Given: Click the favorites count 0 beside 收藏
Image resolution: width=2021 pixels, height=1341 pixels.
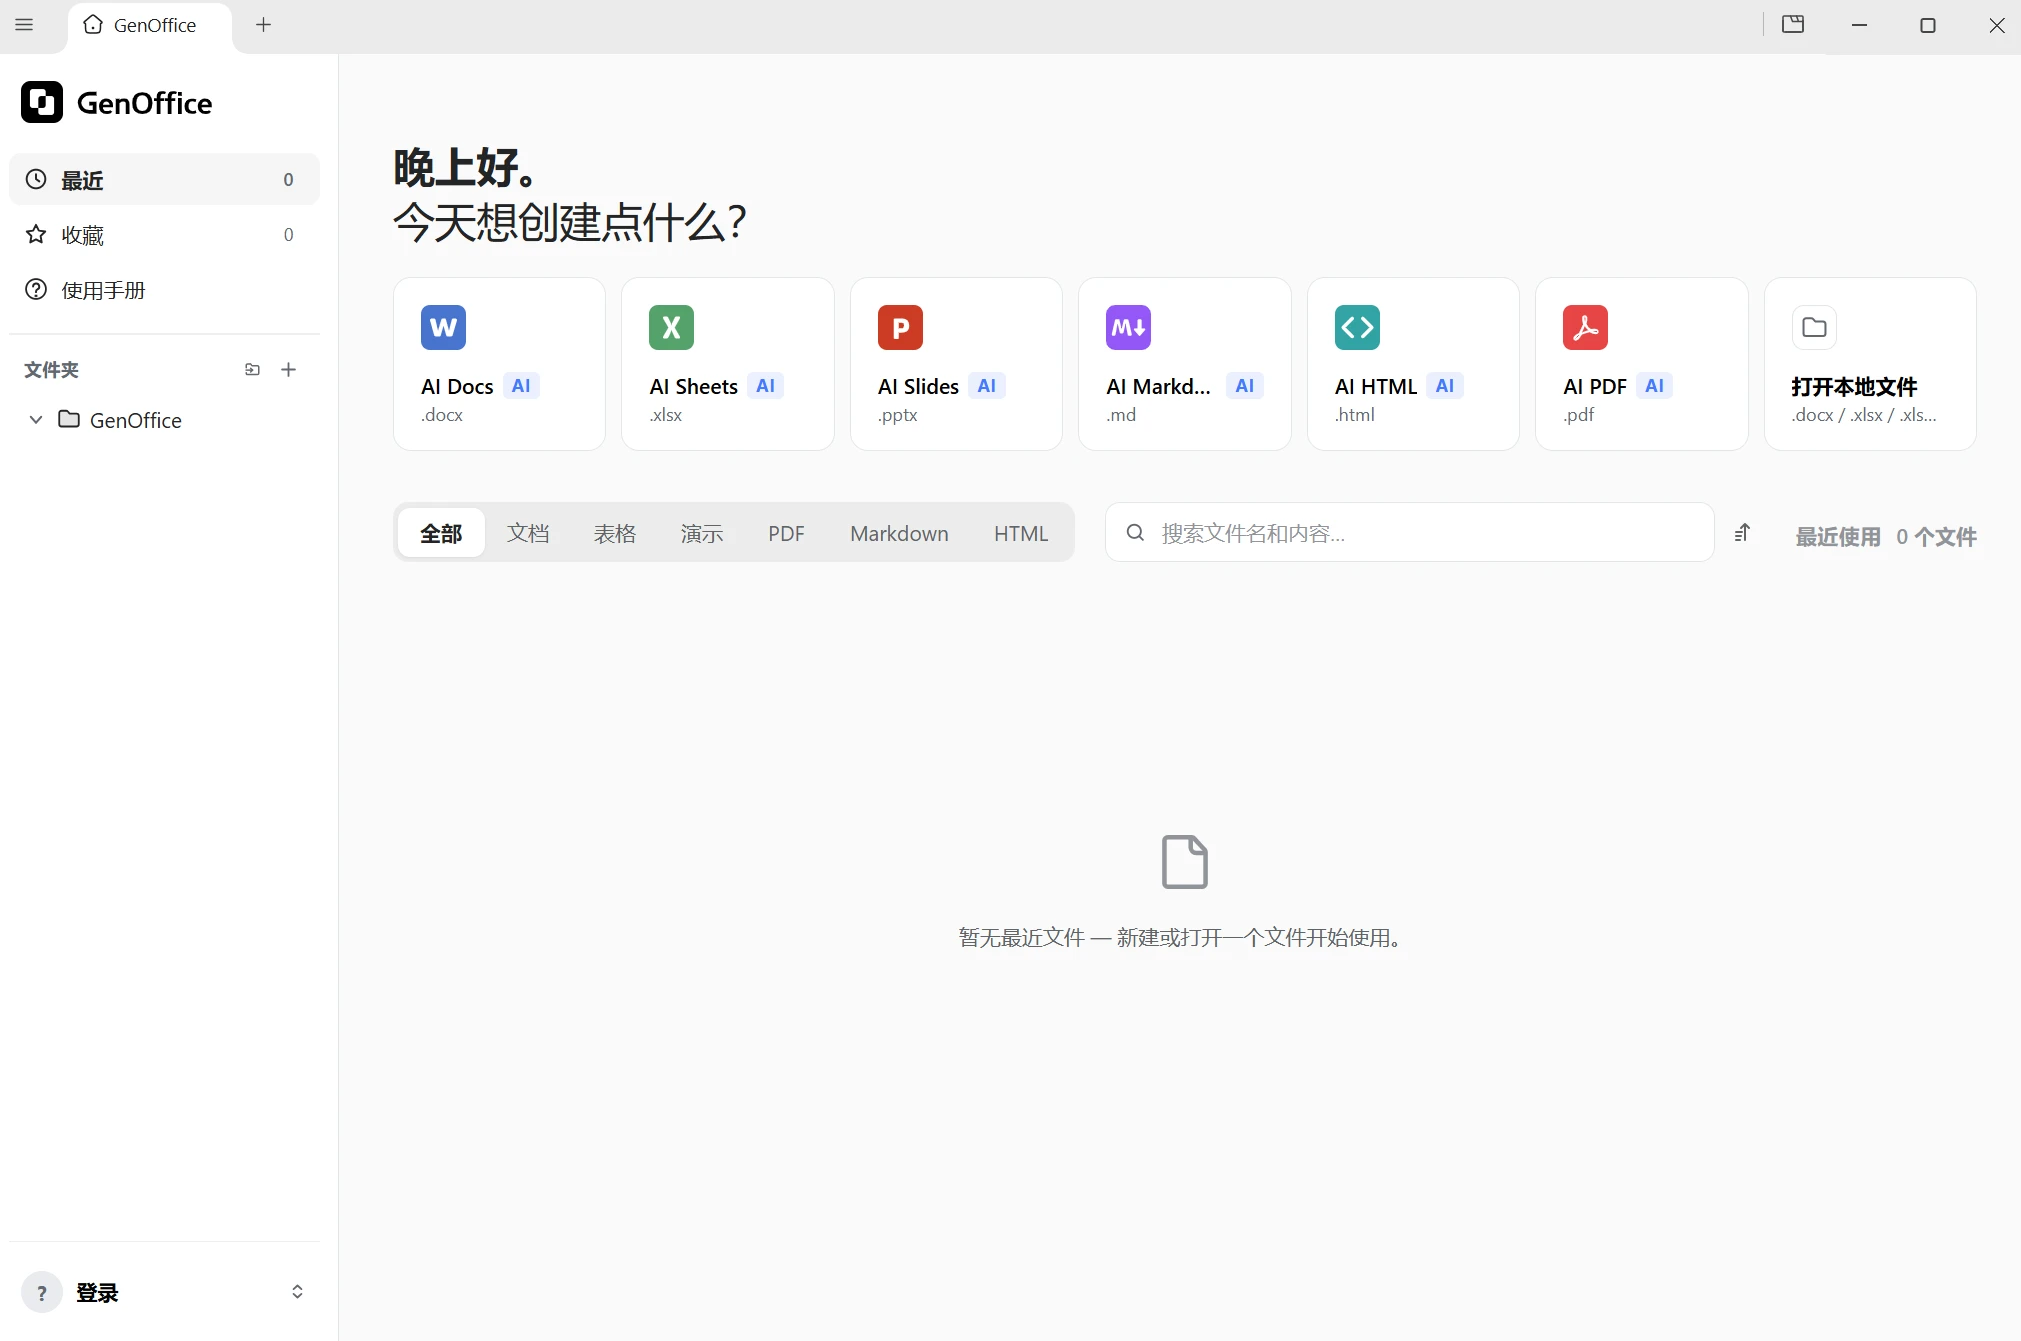Looking at the screenshot, I should point(288,235).
